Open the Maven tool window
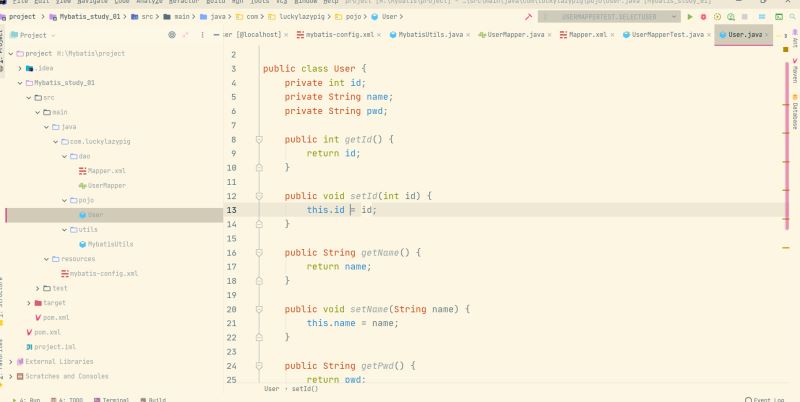The width and height of the screenshot is (800, 402). (795, 70)
